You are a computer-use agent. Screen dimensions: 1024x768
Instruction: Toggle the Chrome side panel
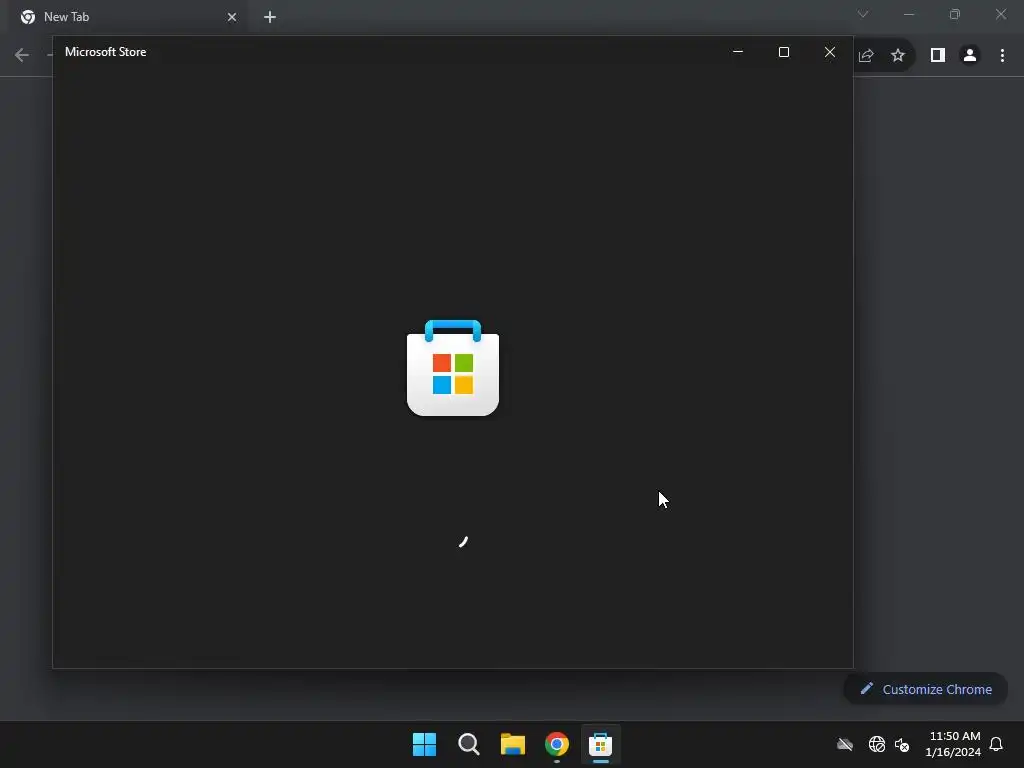[x=938, y=56]
